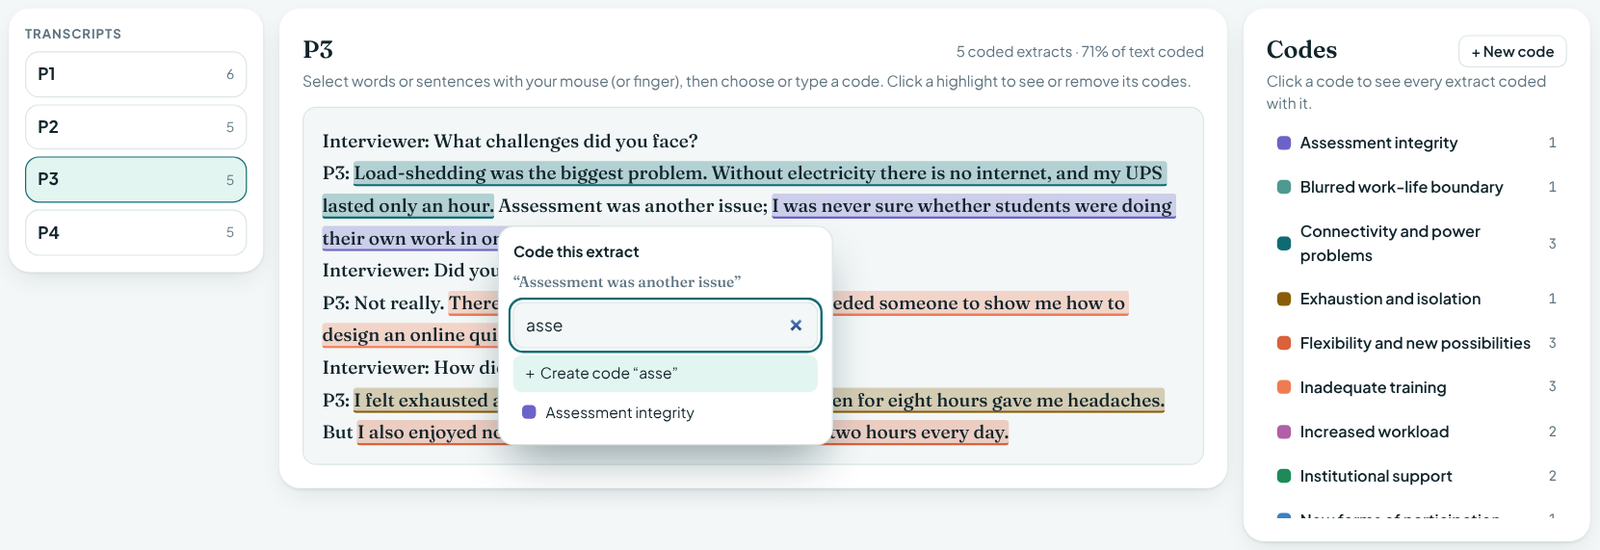
Task: Click the + New code button
Action: pyautogui.click(x=1512, y=51)
